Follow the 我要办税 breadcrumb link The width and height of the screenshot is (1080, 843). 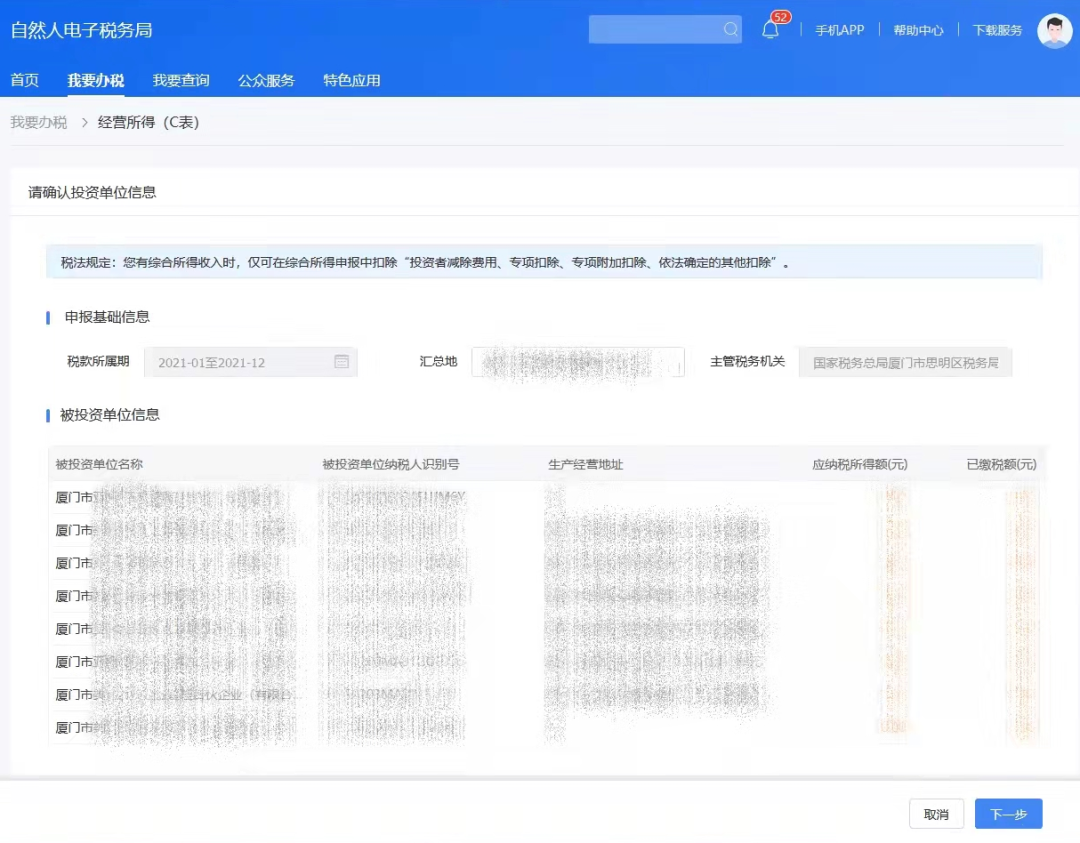[x=38, y=122]
